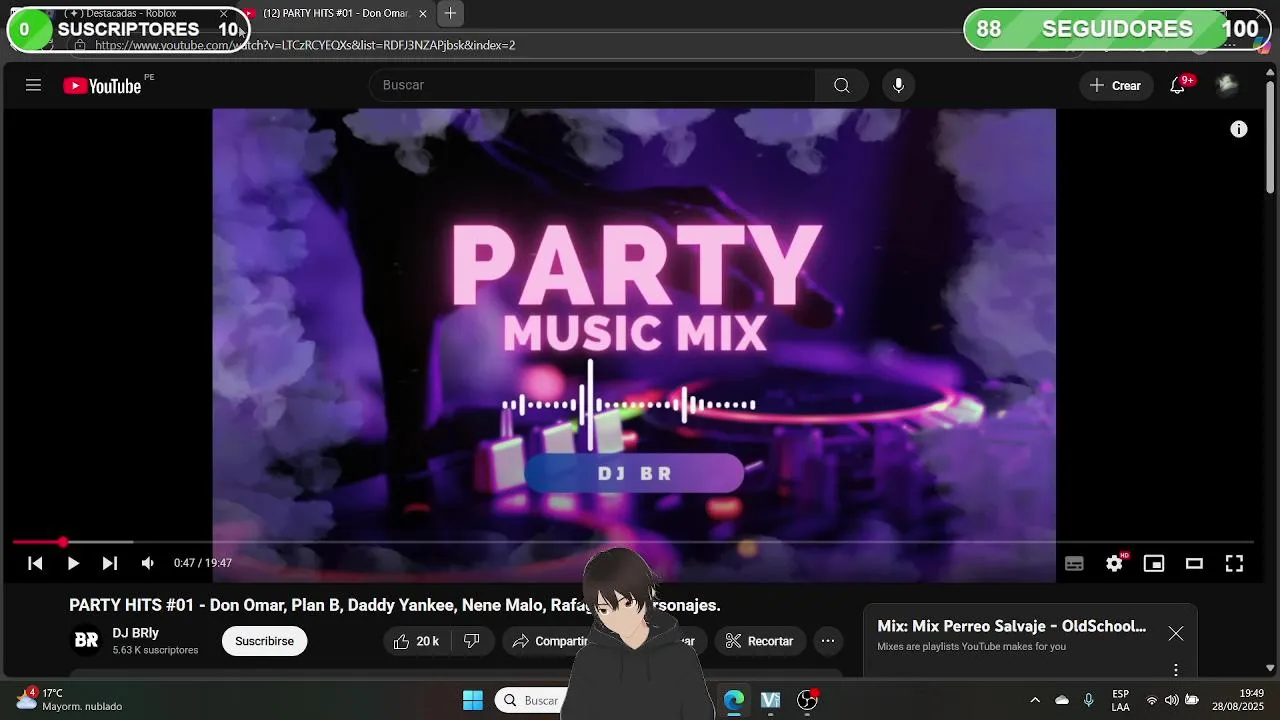Subscribe with the Suscribirse button

(264, 641)
